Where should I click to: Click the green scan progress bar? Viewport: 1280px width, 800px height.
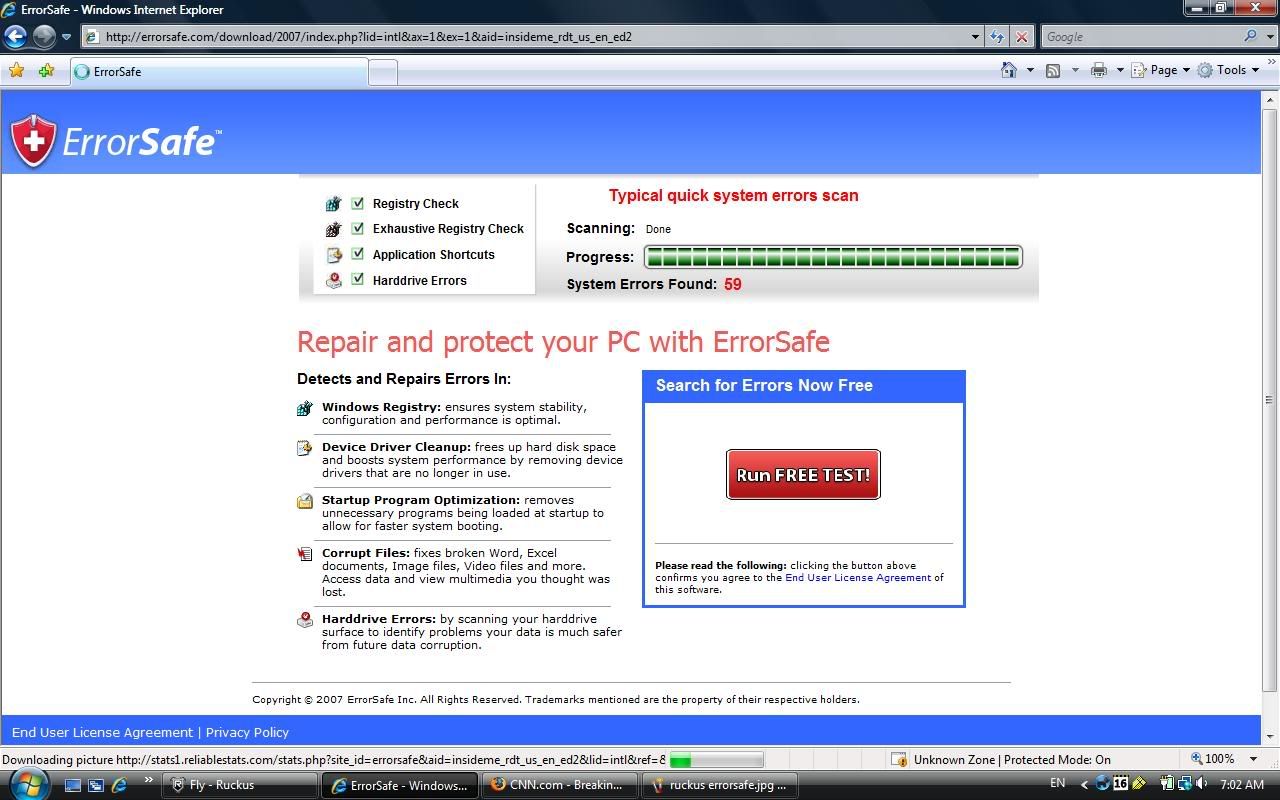[832, 258]
